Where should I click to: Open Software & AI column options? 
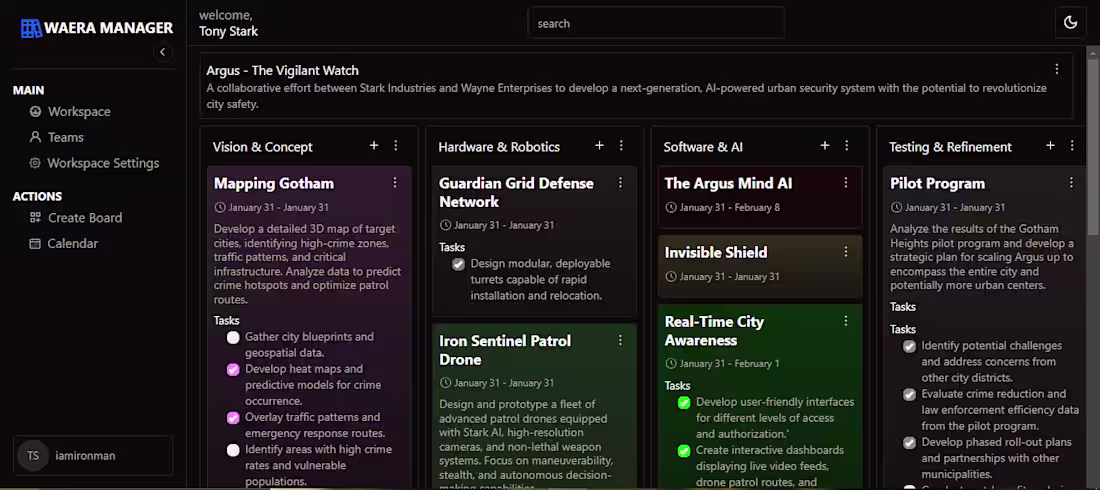click(x=847, y=145)
